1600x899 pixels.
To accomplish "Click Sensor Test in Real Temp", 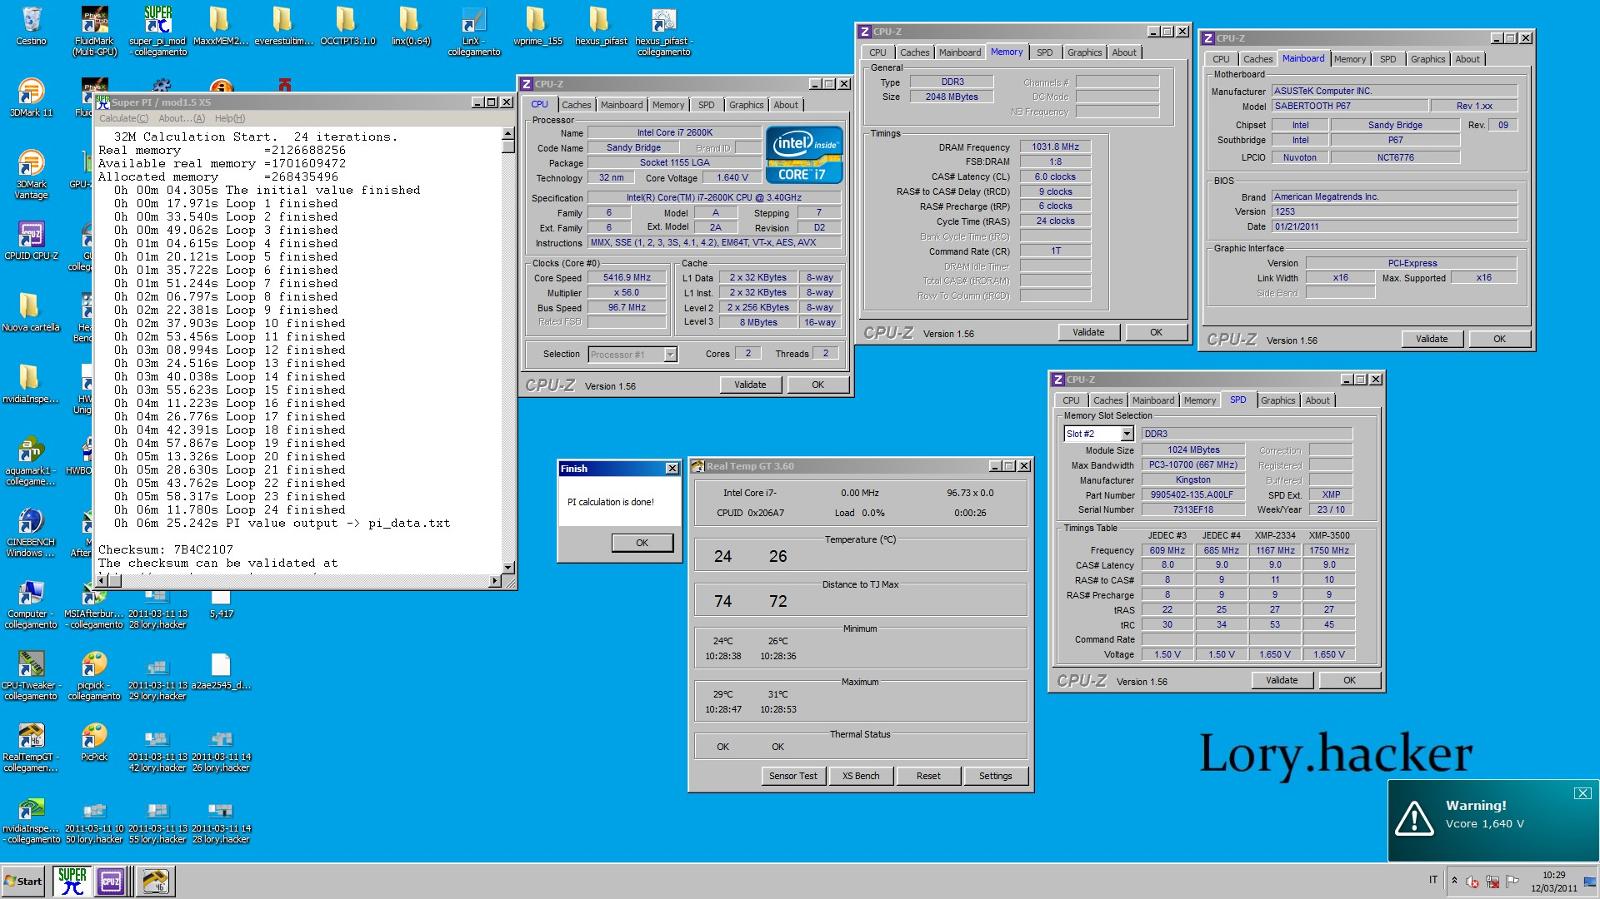I will tap(793, 776).
